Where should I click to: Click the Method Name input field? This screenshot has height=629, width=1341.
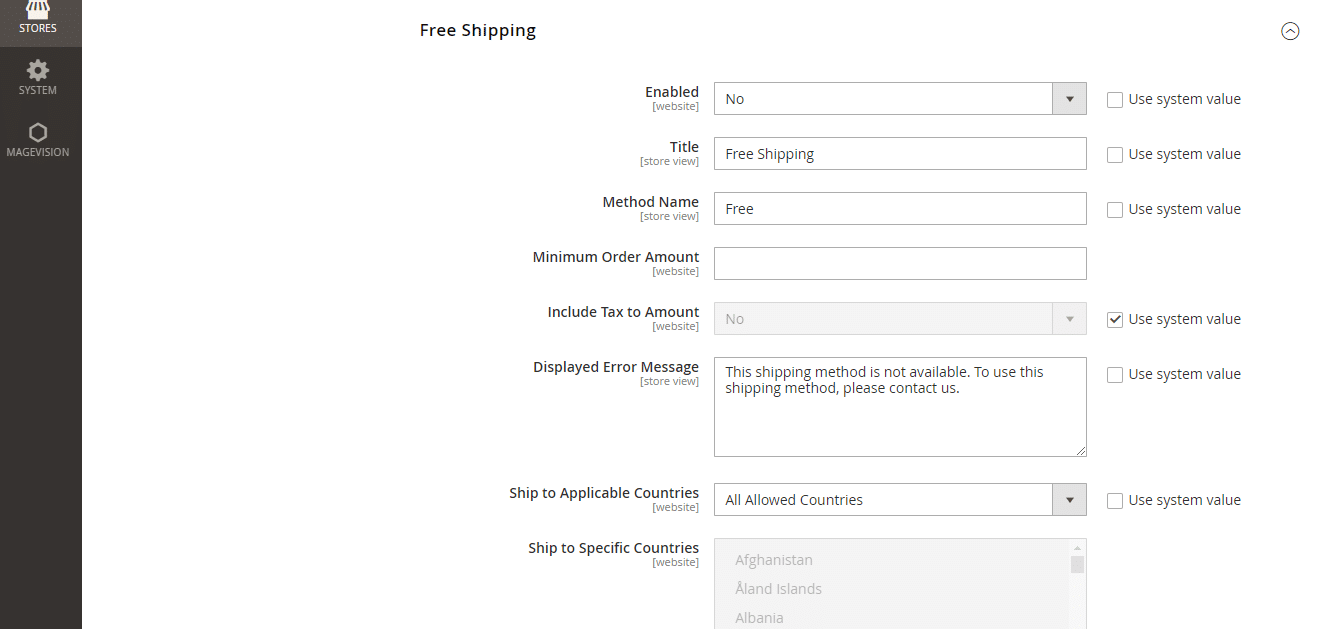(x=900, y=209)
